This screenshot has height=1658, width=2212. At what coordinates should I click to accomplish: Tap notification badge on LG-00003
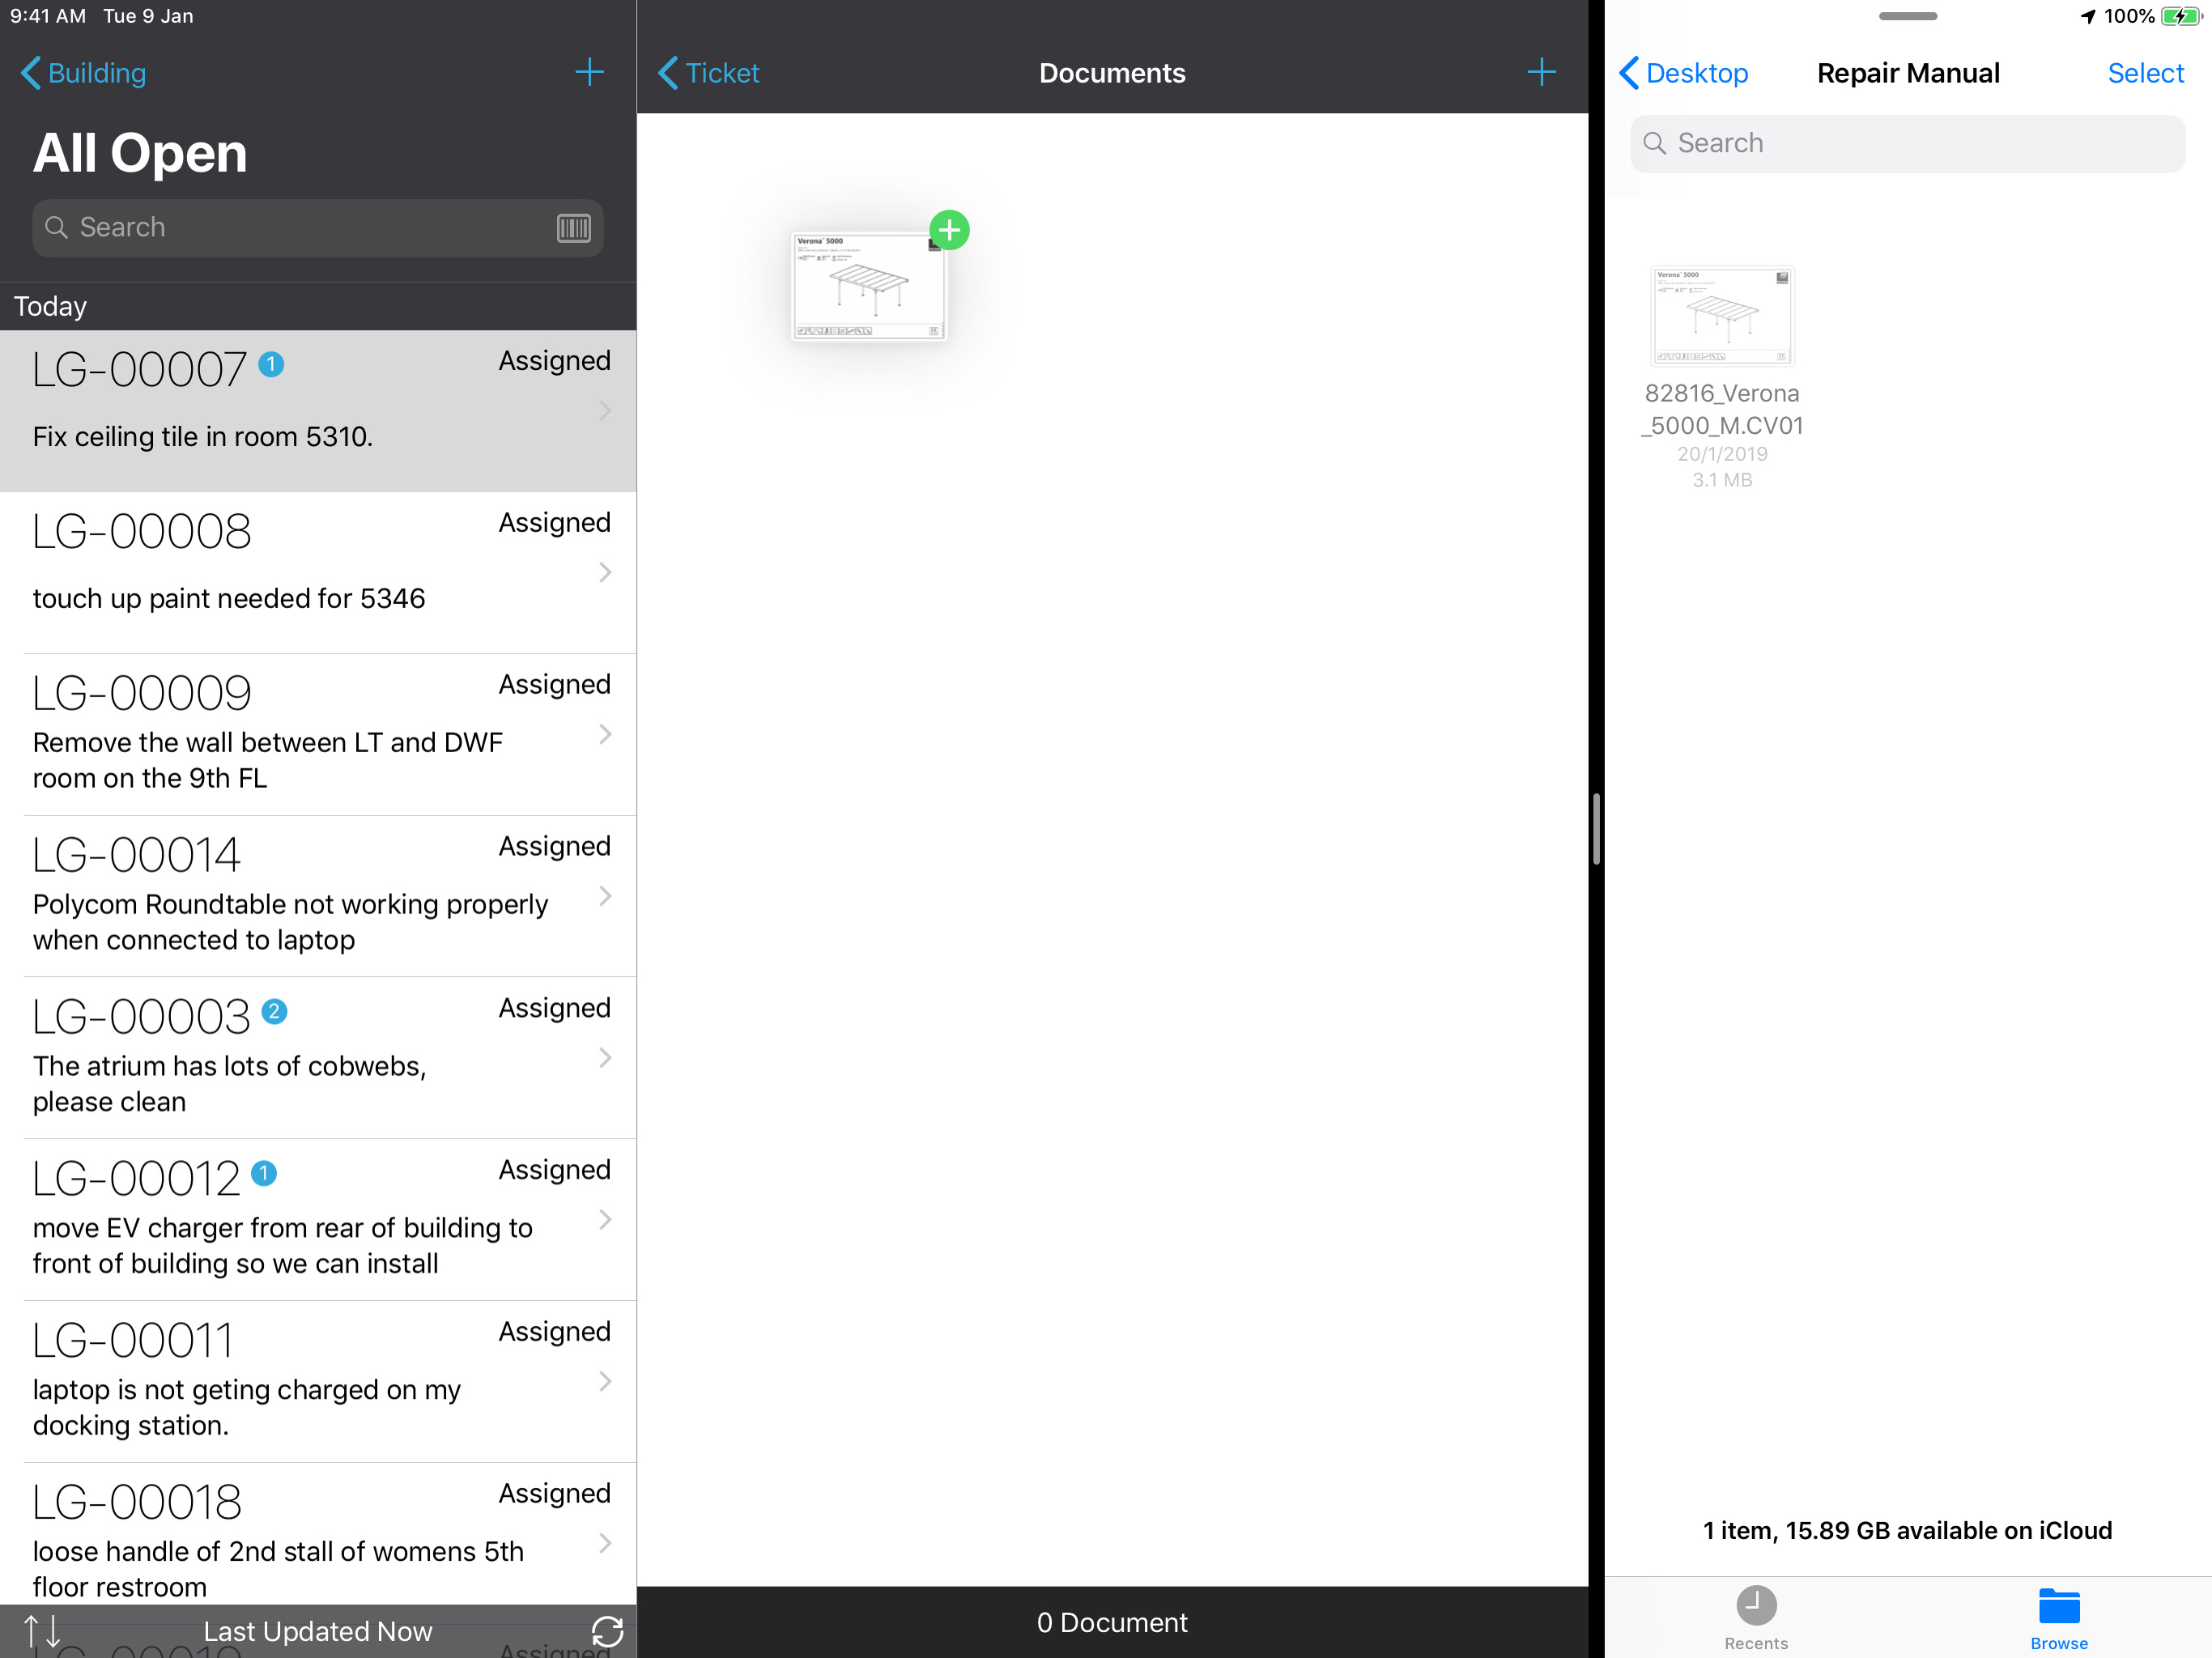tap(274, 1012)
